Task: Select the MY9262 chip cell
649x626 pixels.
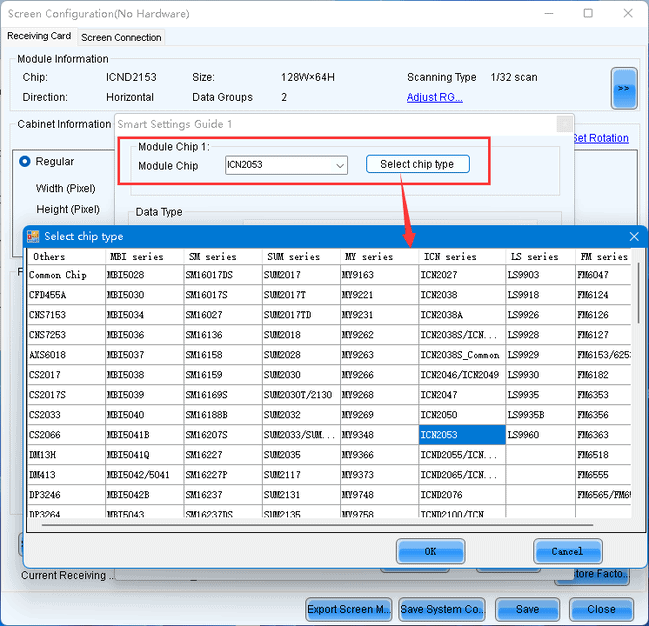Action: pos(379,335)
